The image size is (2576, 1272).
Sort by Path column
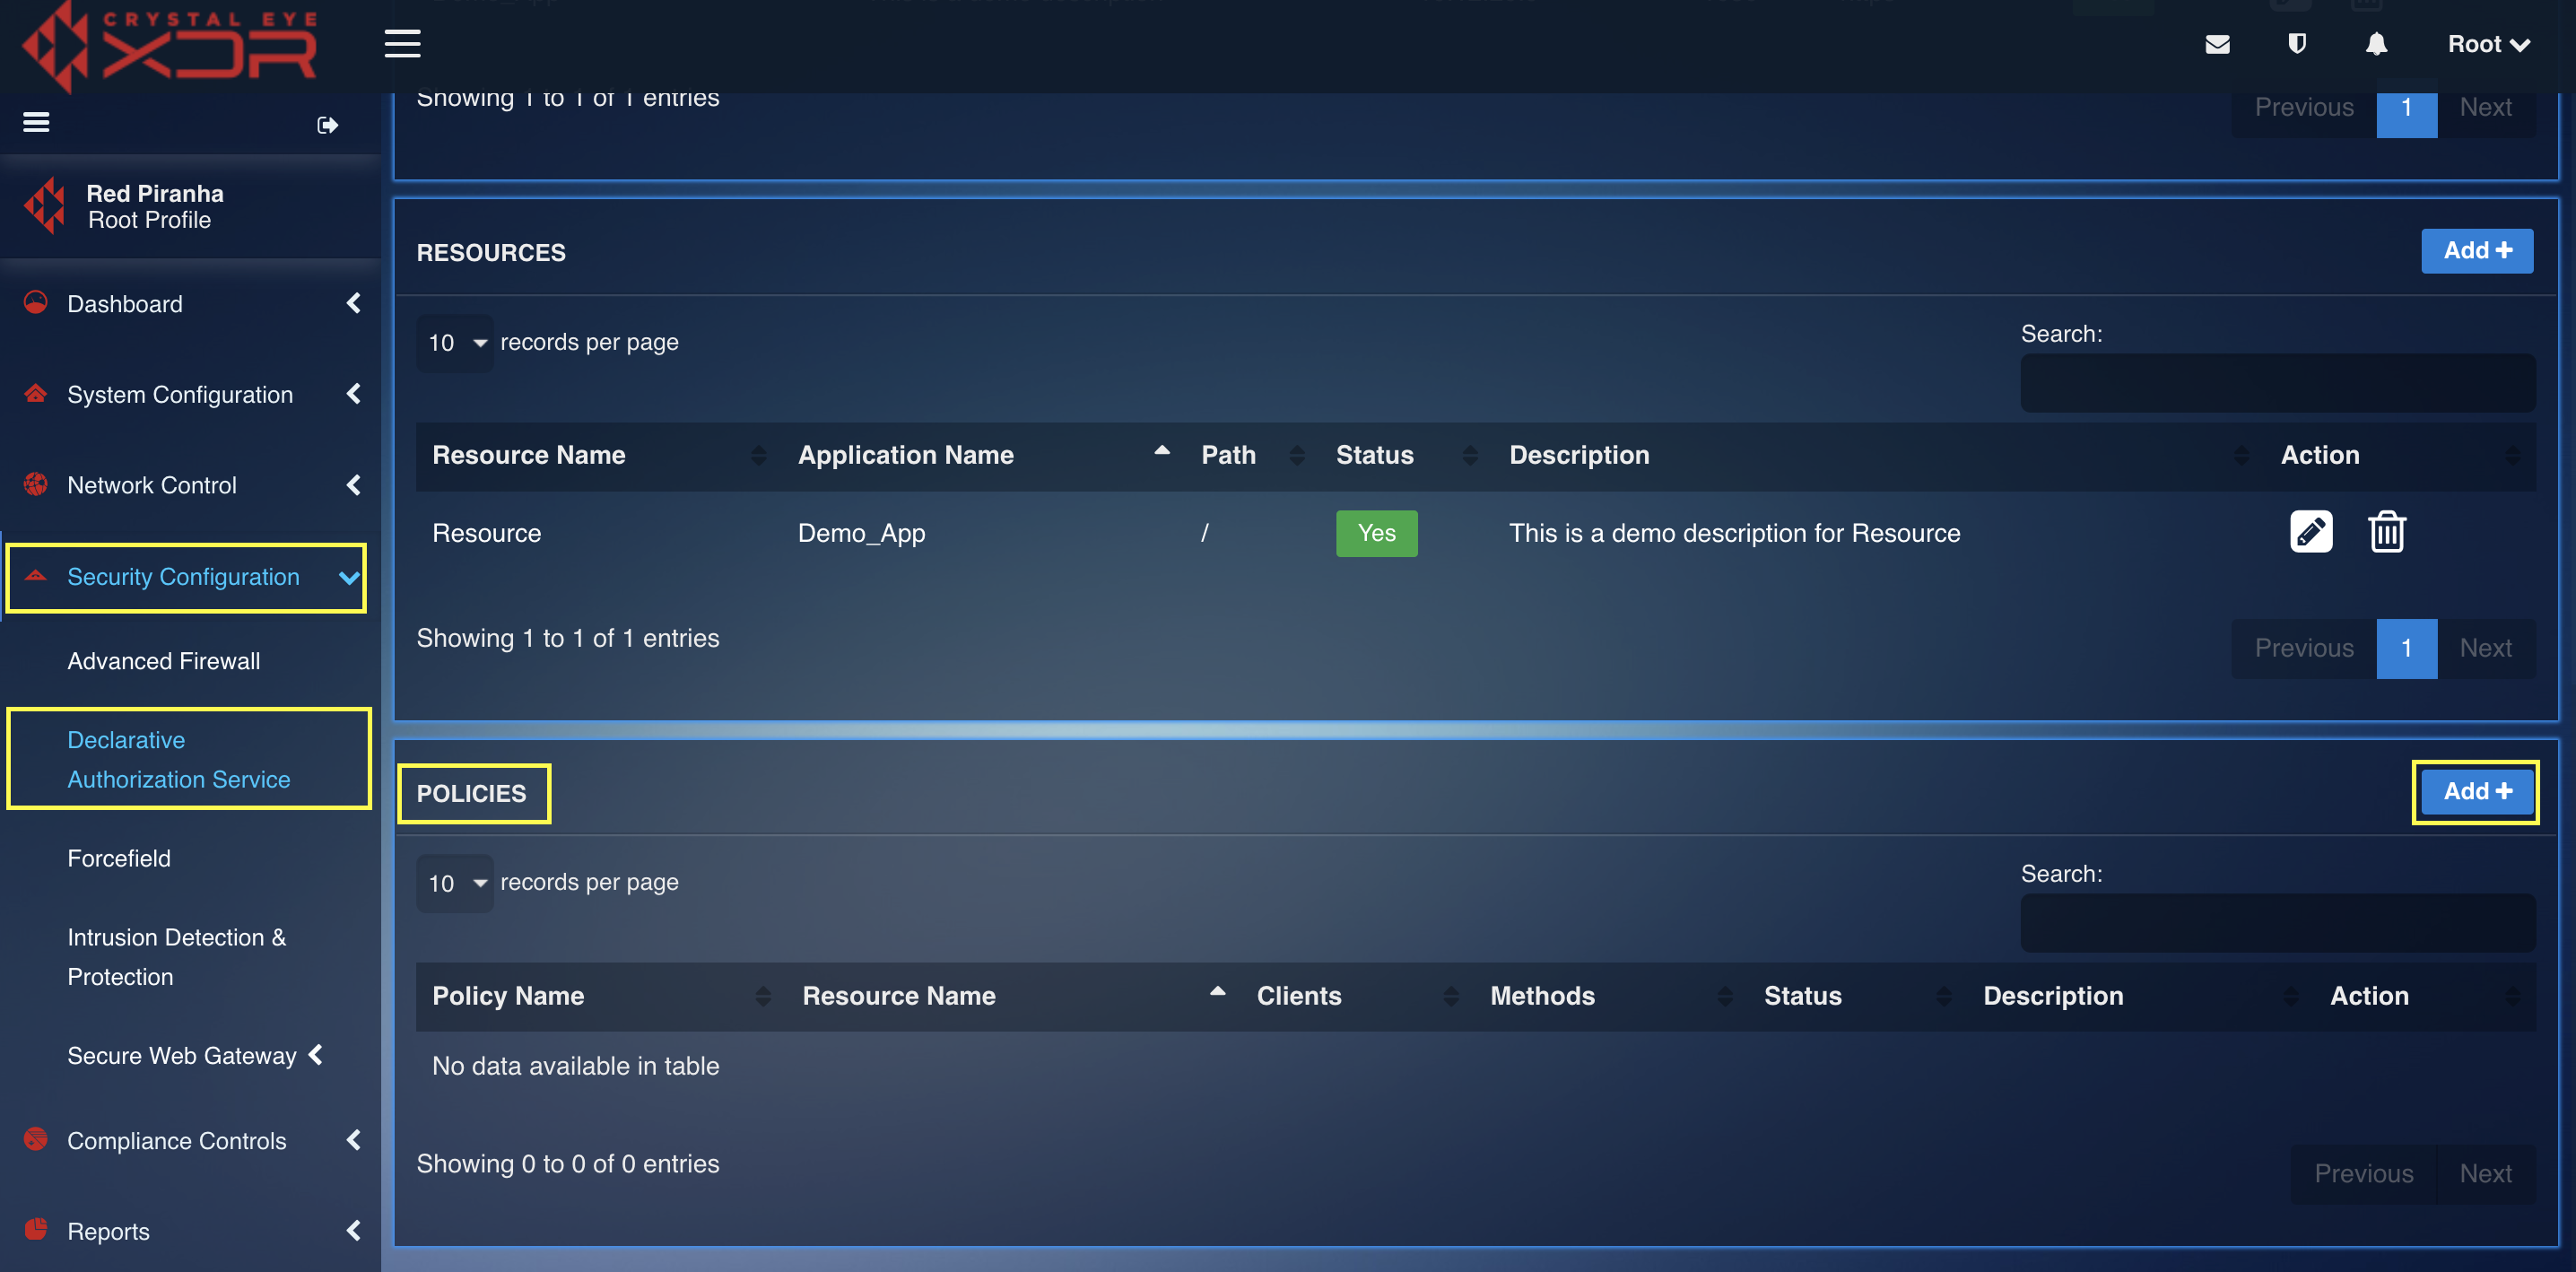(x=1253, y=455)
